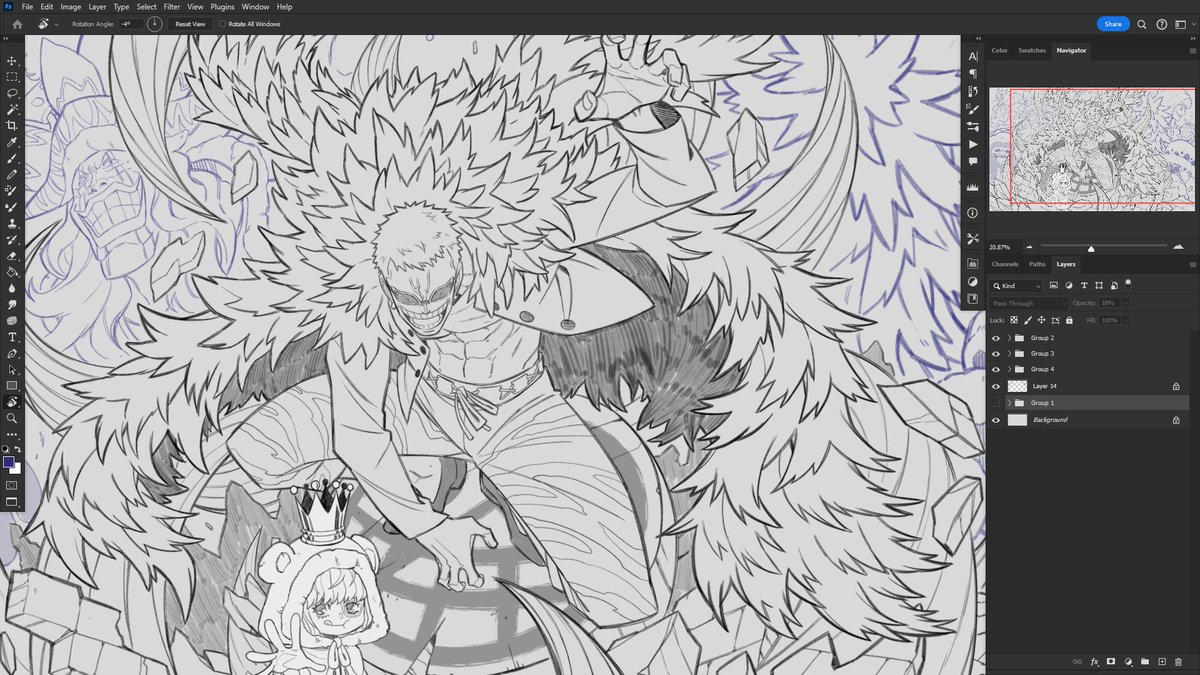Select the Rectangle shape tool

pyautogui.click(x=12, y=385)
